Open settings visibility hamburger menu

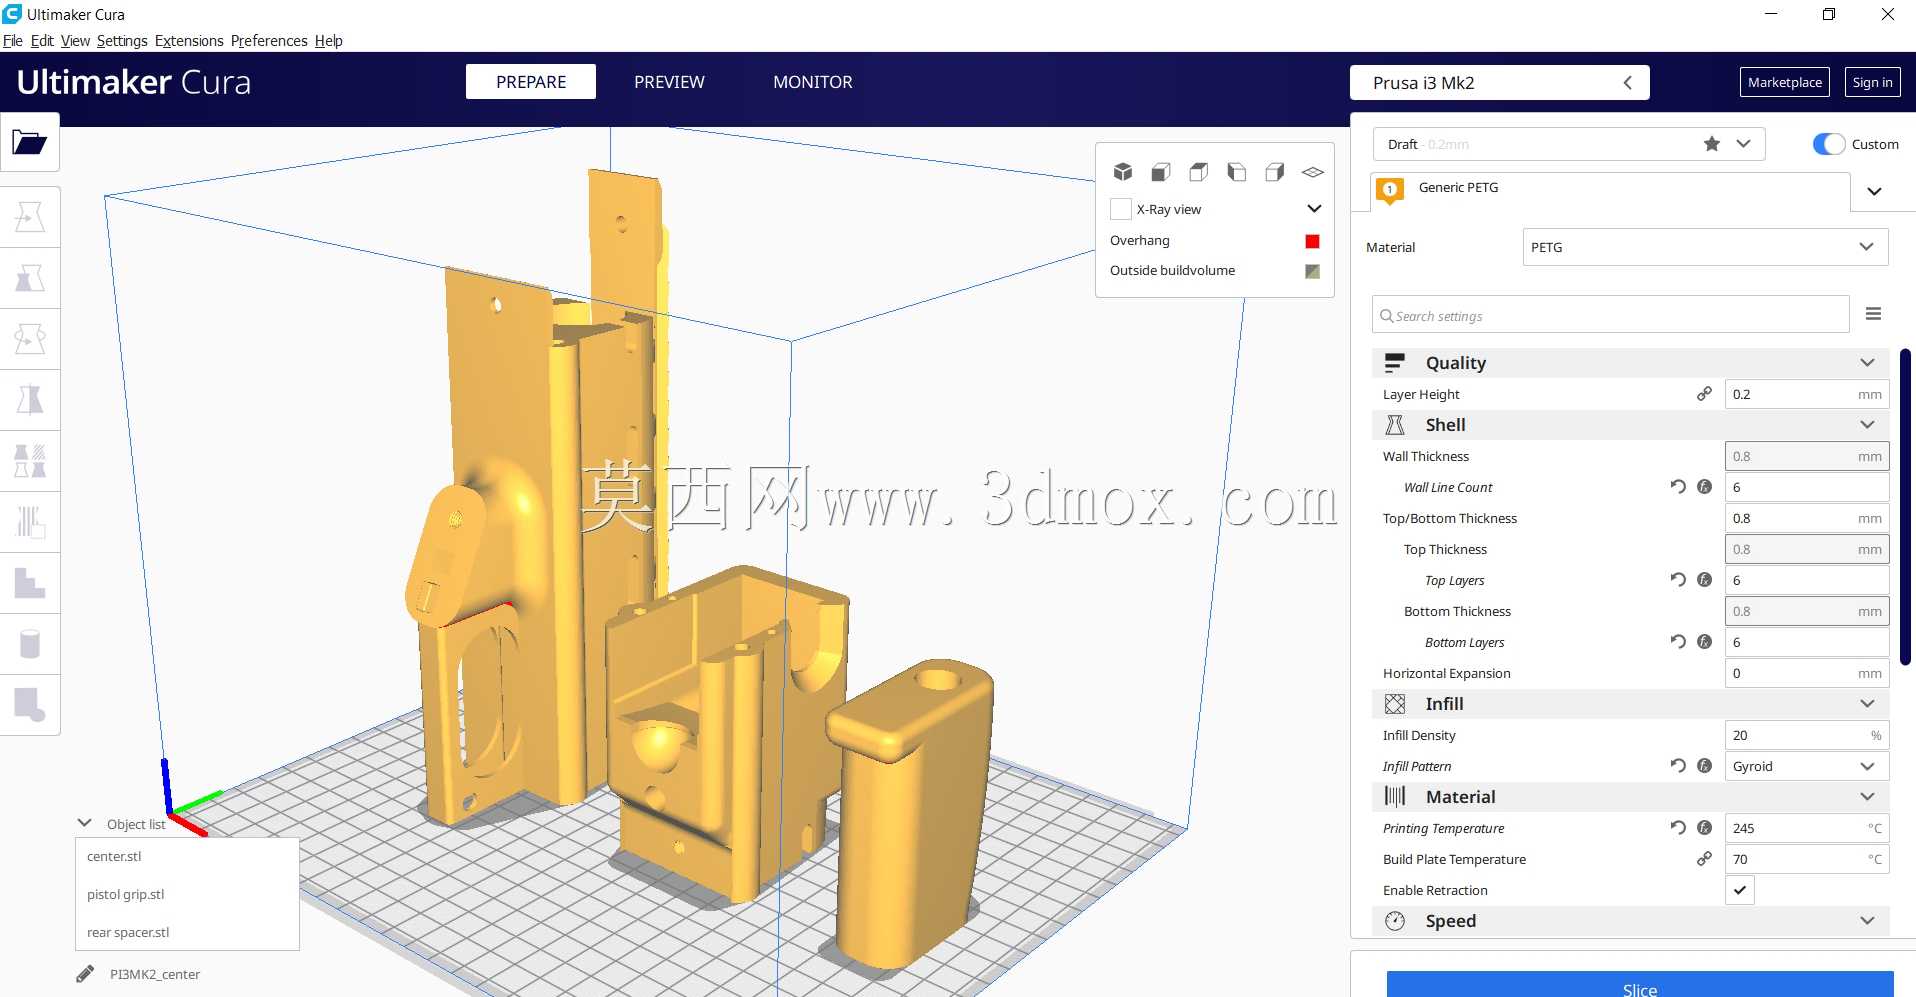[1873, 314]
